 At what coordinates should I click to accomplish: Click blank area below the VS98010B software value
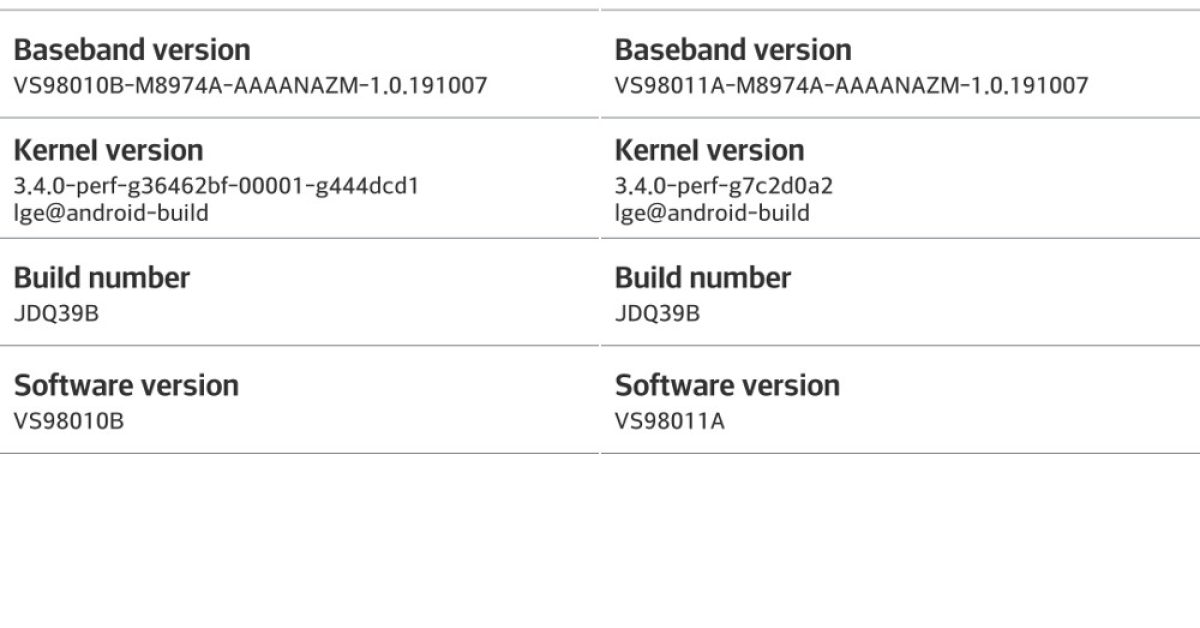pyautogui.click(x=300, y=540)
